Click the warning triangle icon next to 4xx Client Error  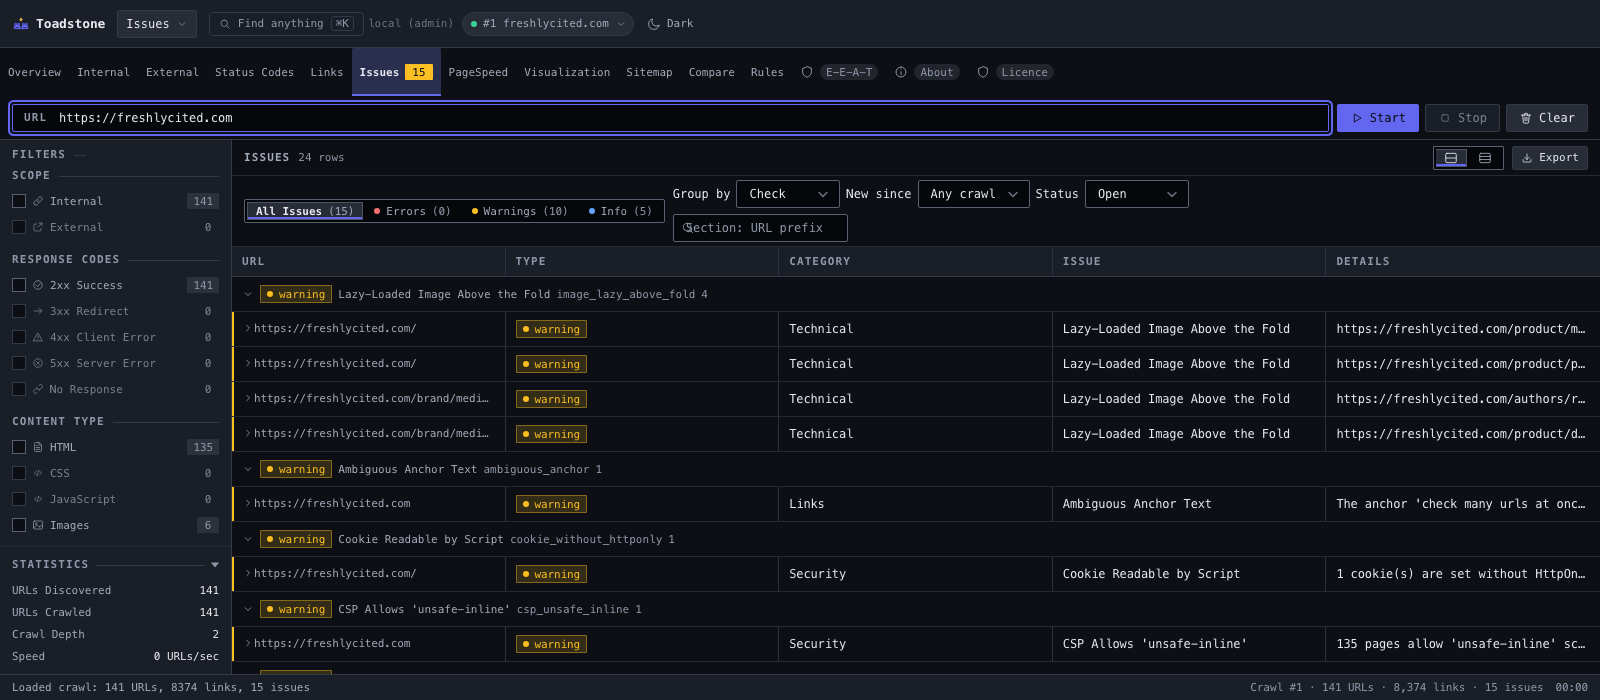coord(38,337)
